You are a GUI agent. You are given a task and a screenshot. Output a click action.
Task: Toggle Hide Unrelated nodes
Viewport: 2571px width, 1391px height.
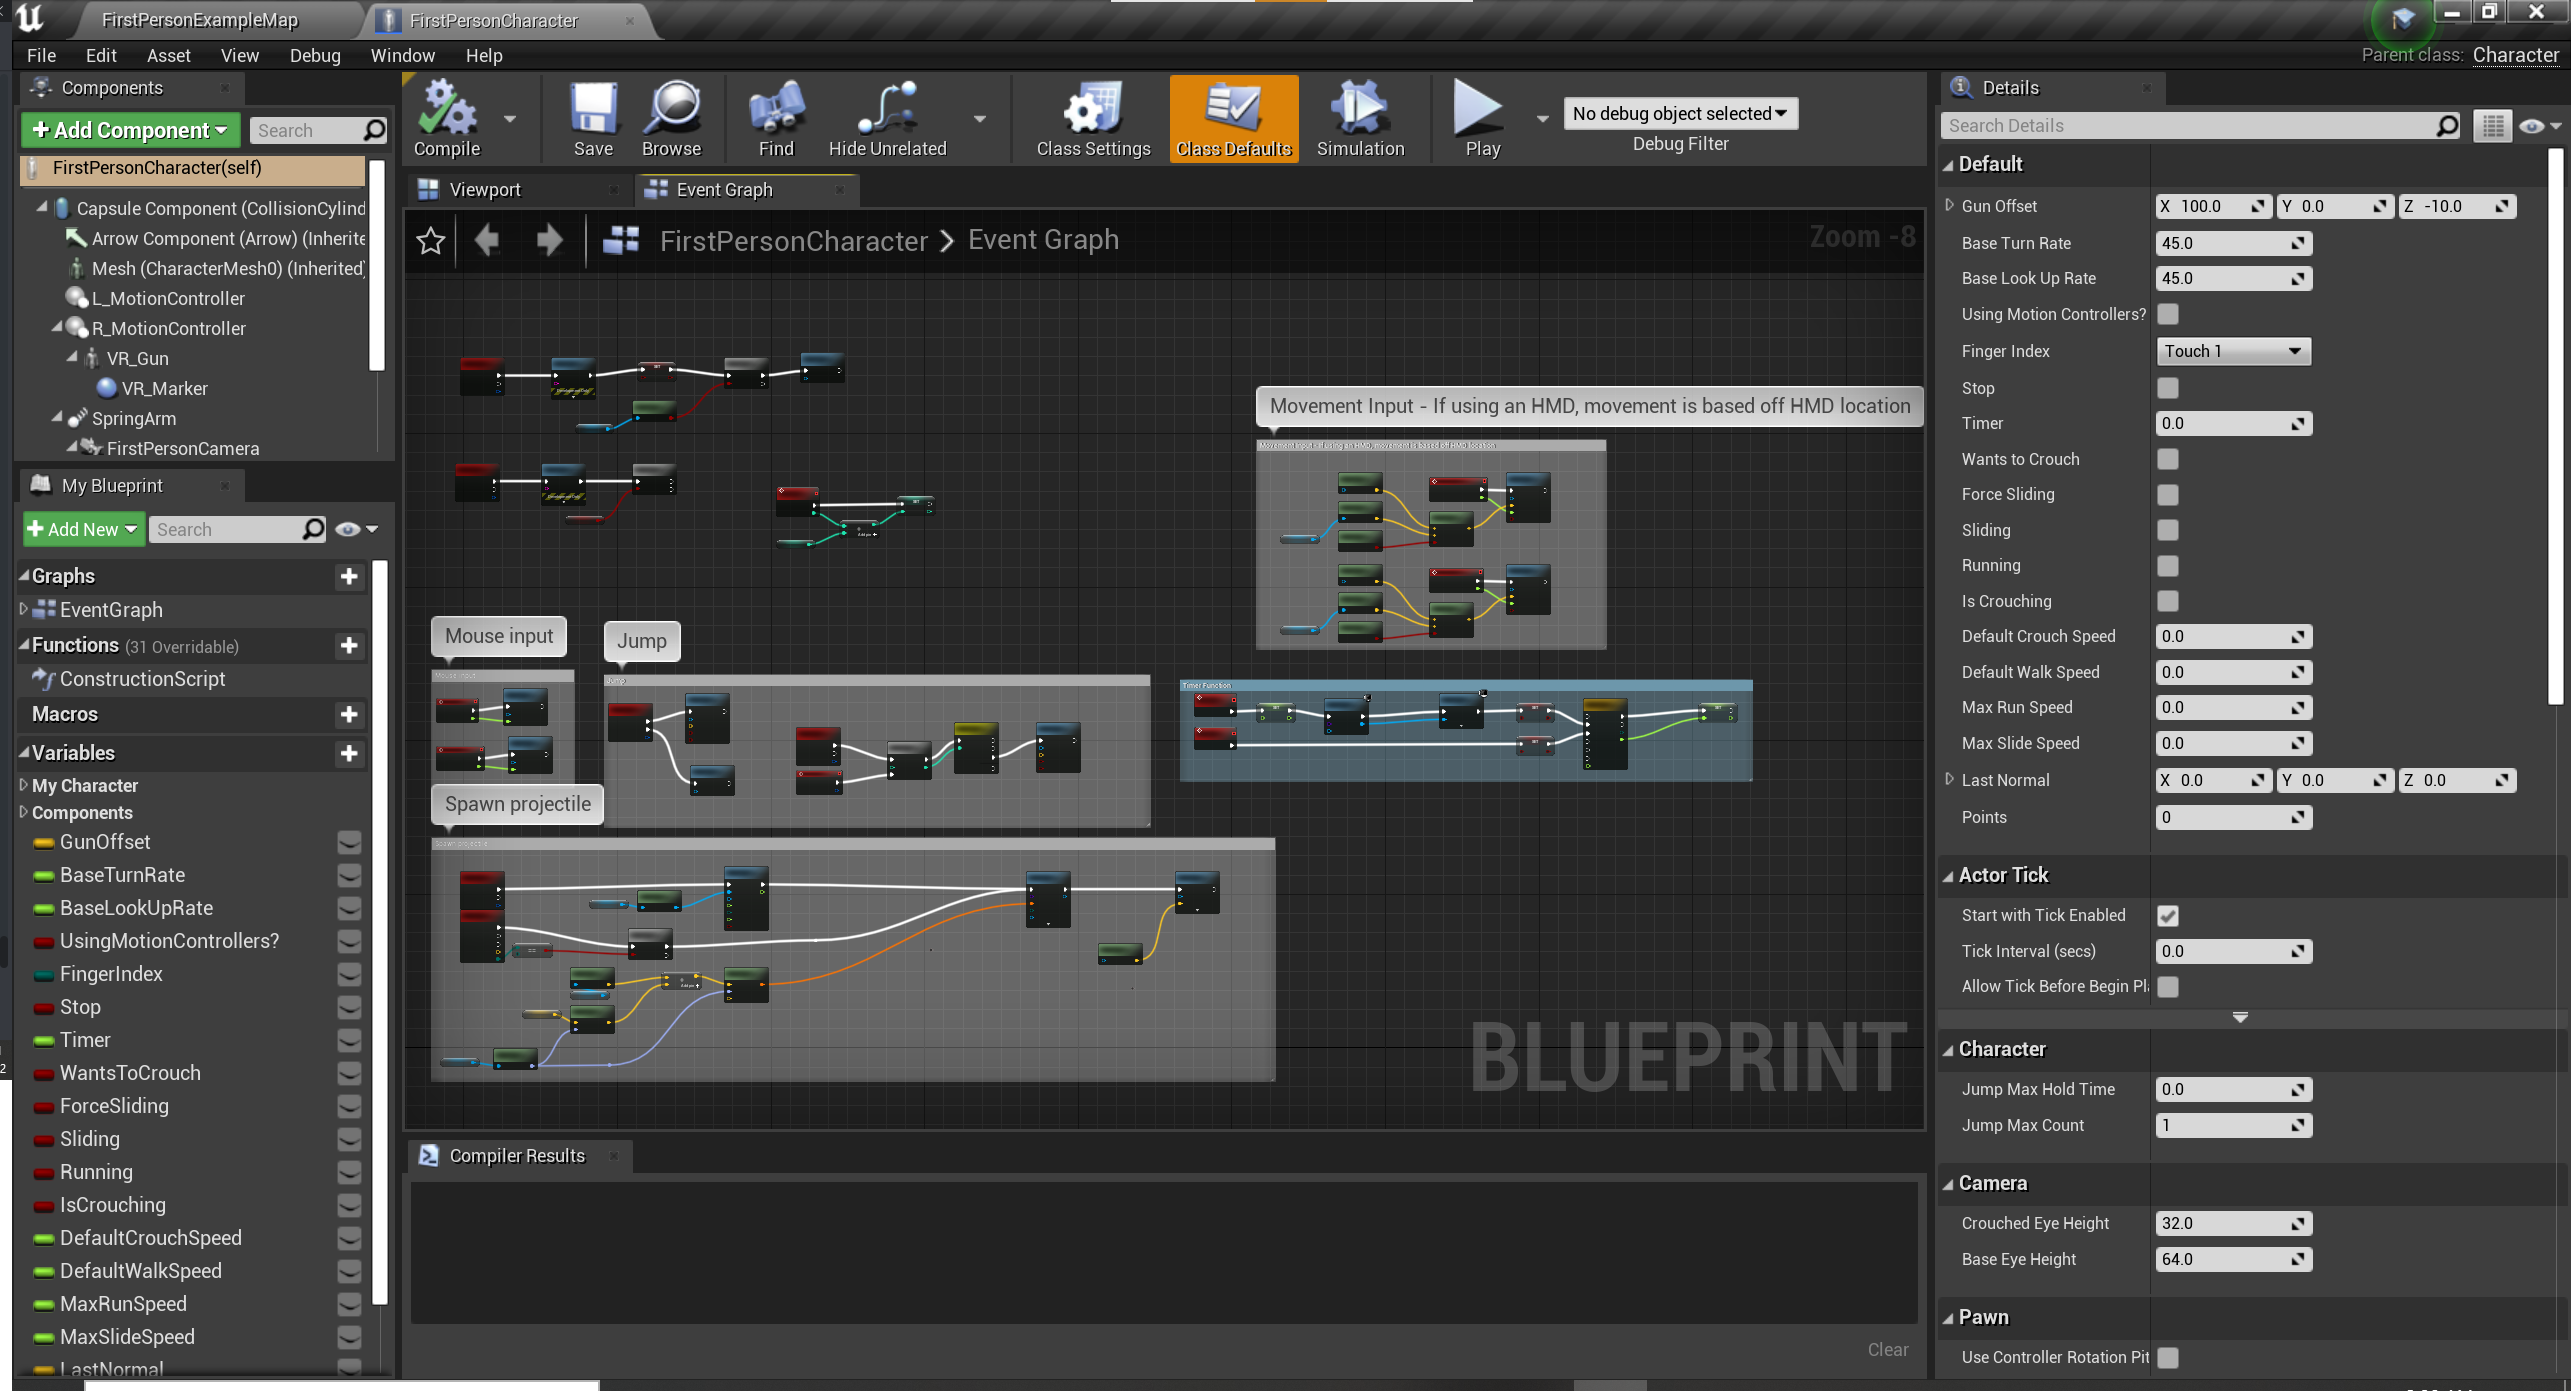(x=887, y=119)
